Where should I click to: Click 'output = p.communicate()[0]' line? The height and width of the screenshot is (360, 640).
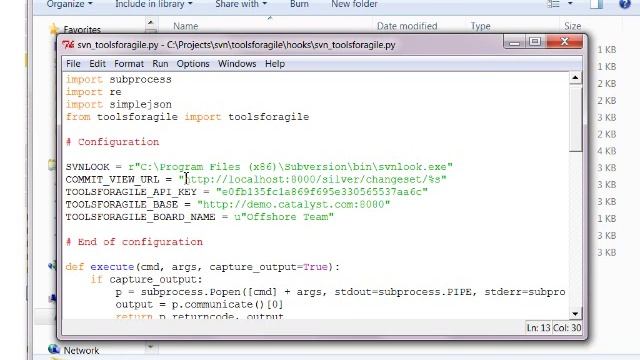199,304
